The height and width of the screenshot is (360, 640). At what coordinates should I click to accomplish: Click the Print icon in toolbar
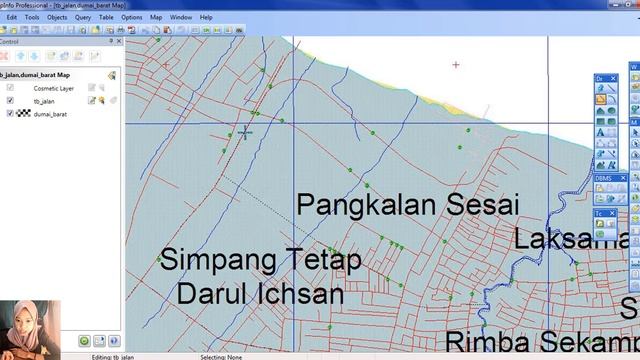tap(121, 30)
